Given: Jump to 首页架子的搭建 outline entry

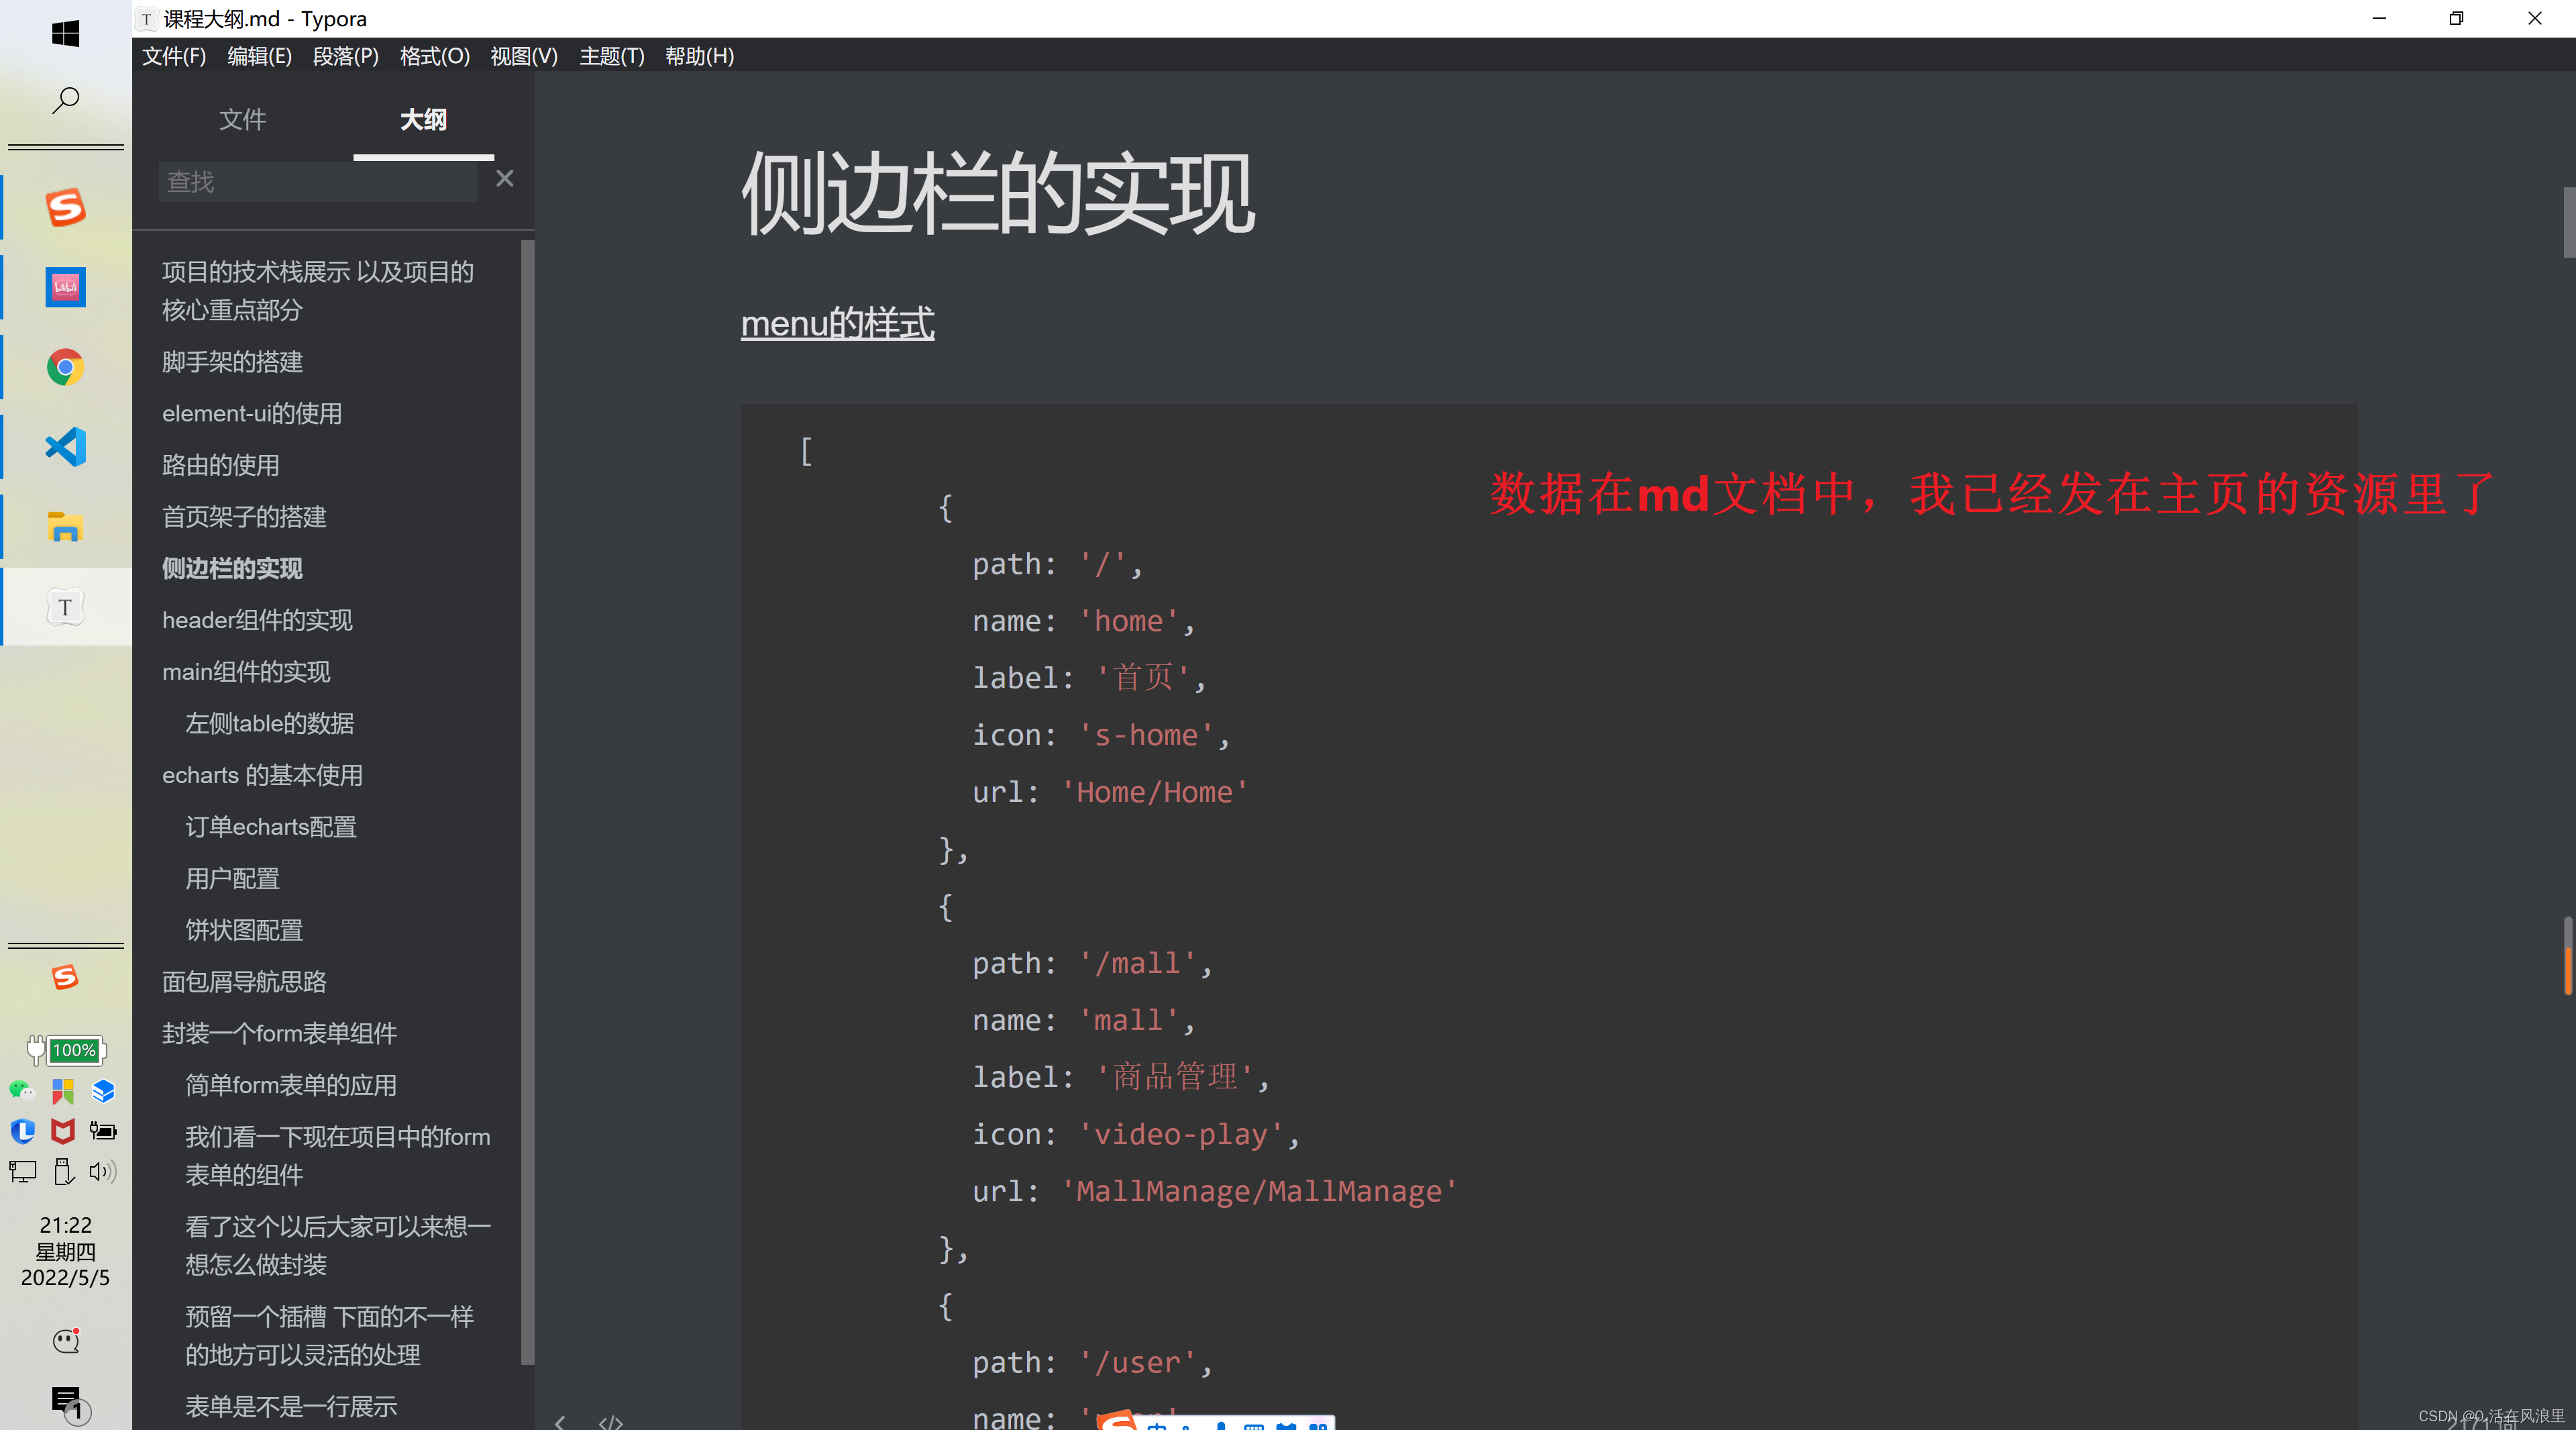Looking at the screenshot, I should click(x=244, y=517).
